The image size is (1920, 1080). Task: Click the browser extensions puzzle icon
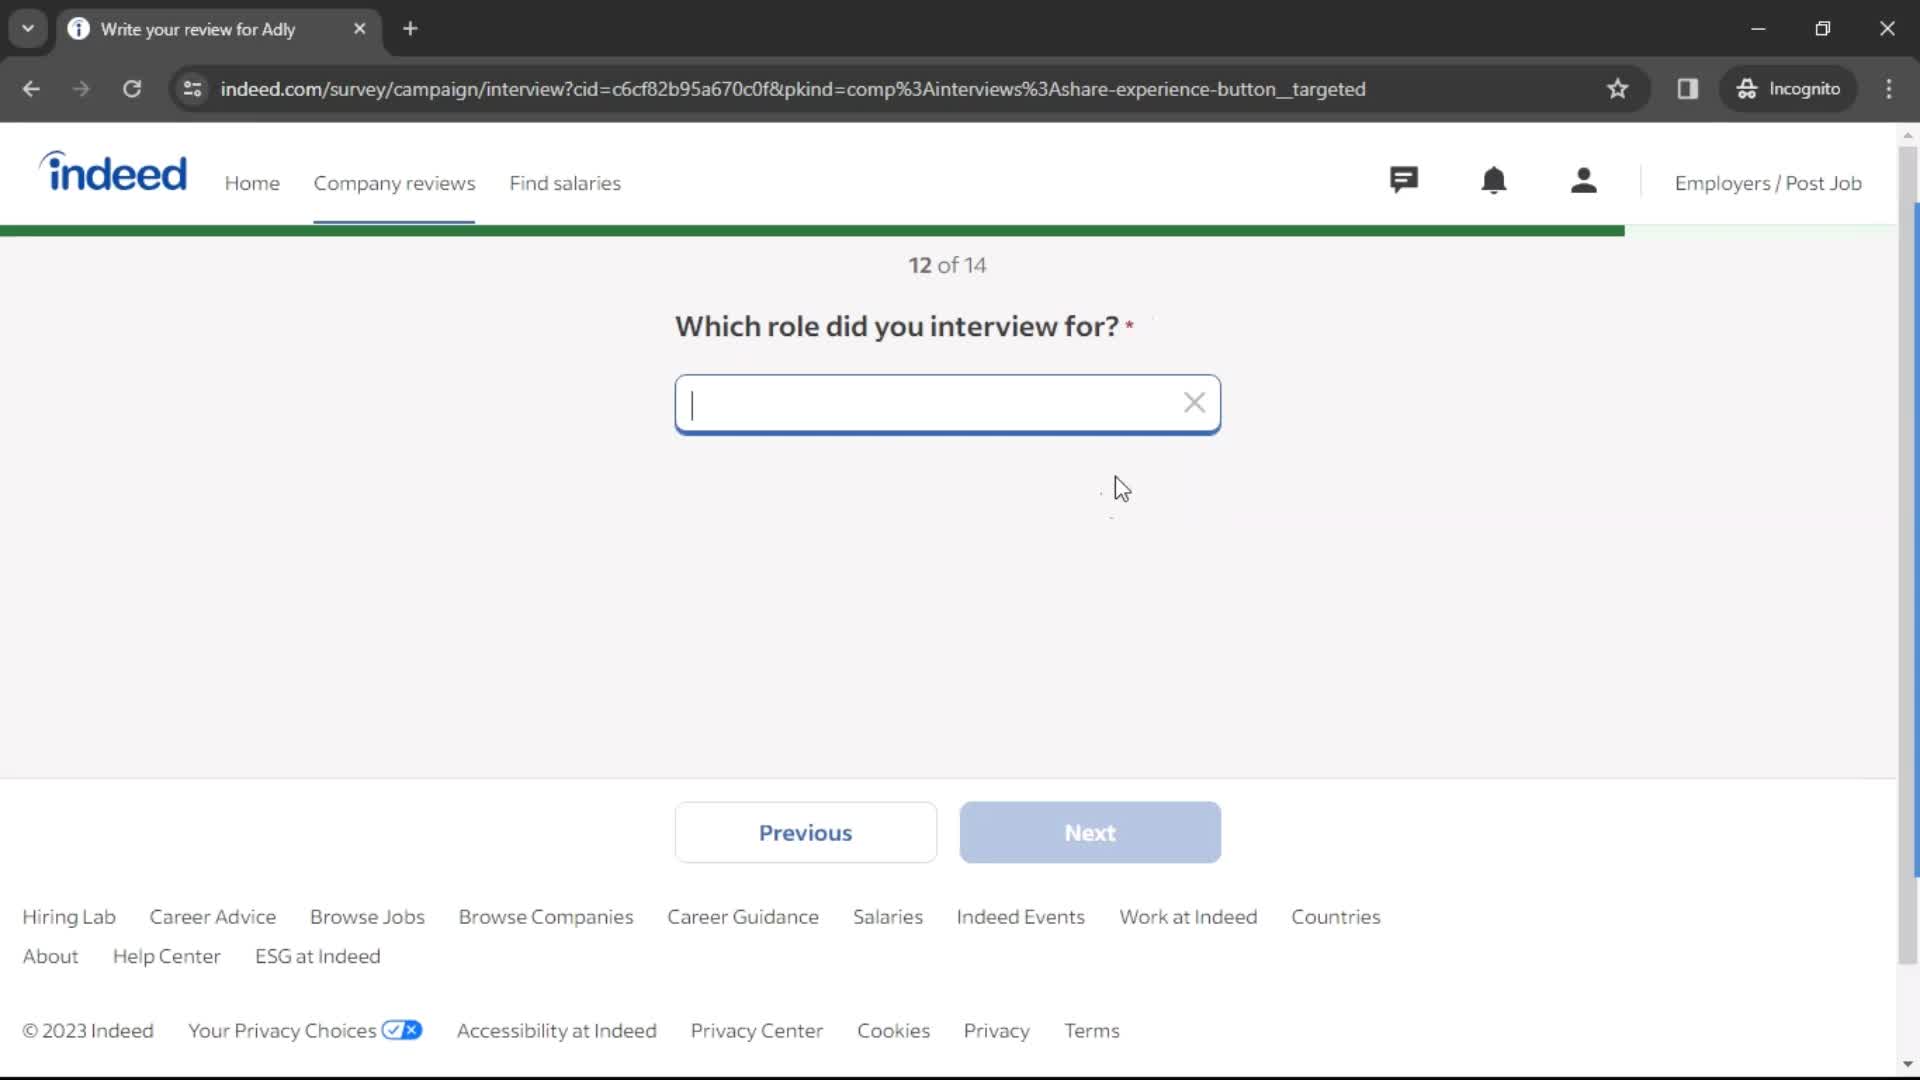click(x=1688, y=88)
